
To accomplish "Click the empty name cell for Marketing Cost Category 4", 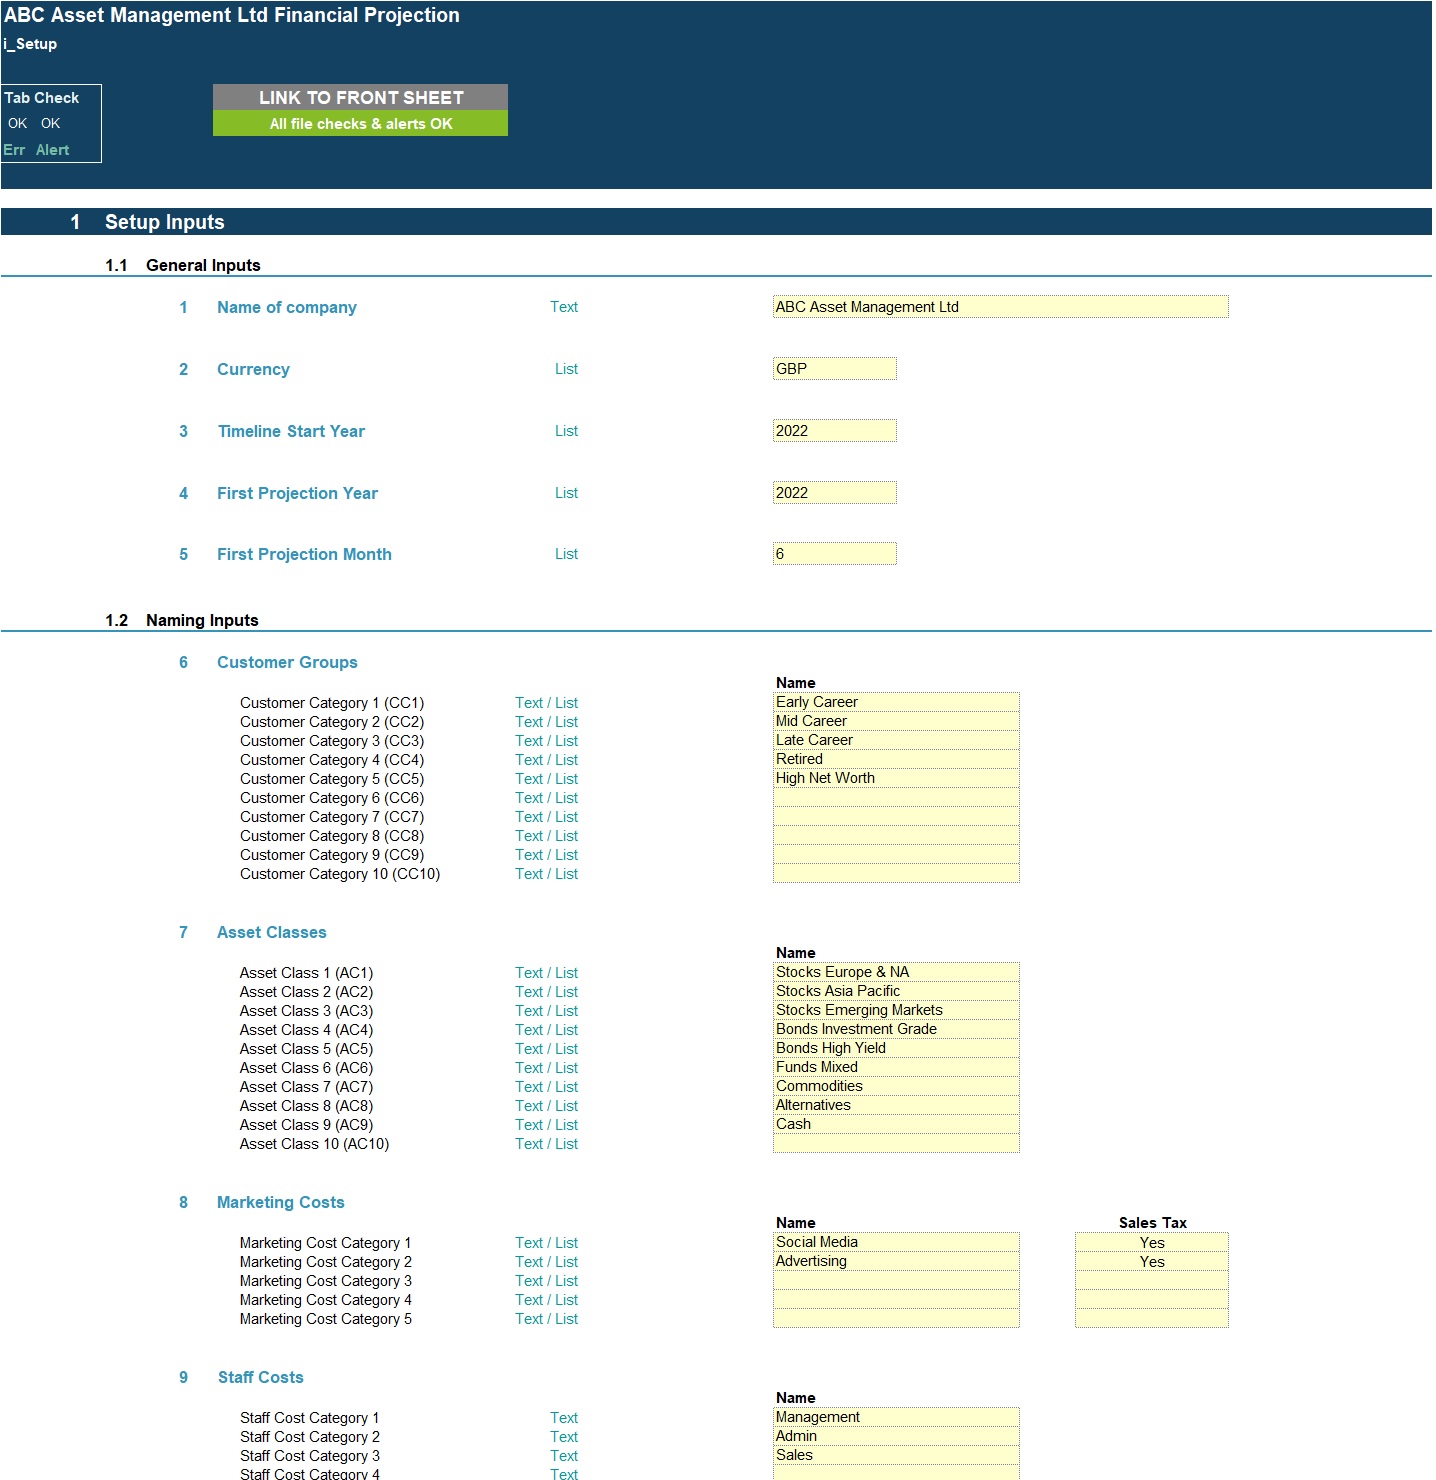I will [896, 1299].
